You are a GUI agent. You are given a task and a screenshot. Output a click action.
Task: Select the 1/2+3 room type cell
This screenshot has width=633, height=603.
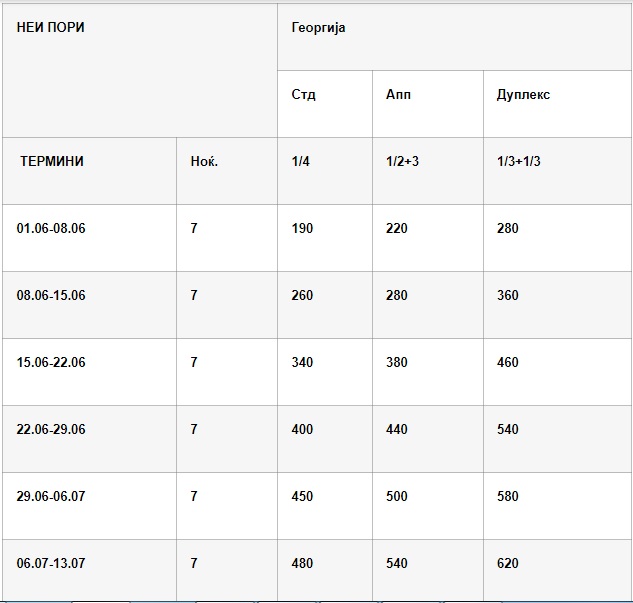(x=402, y=161)
